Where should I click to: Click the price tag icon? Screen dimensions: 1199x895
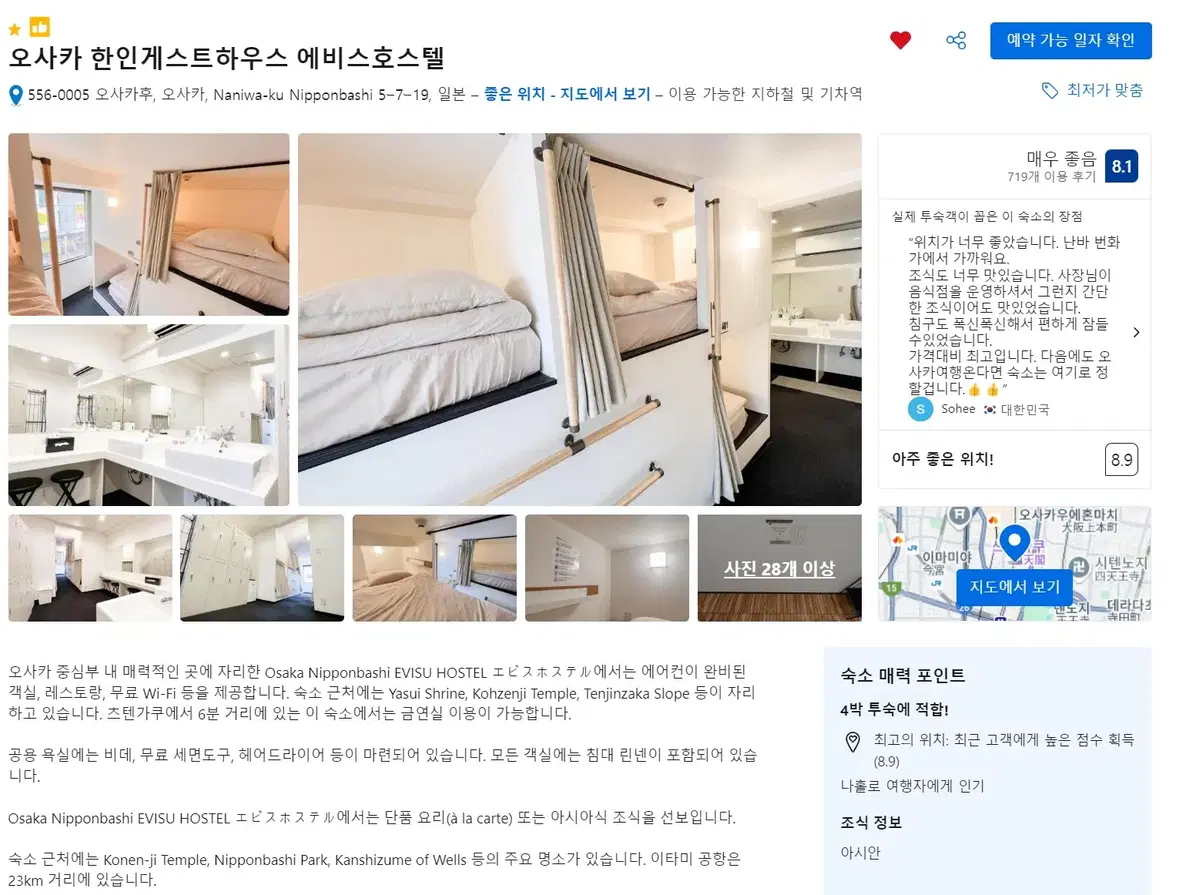pyautogui.click(x=1050, y=90)
